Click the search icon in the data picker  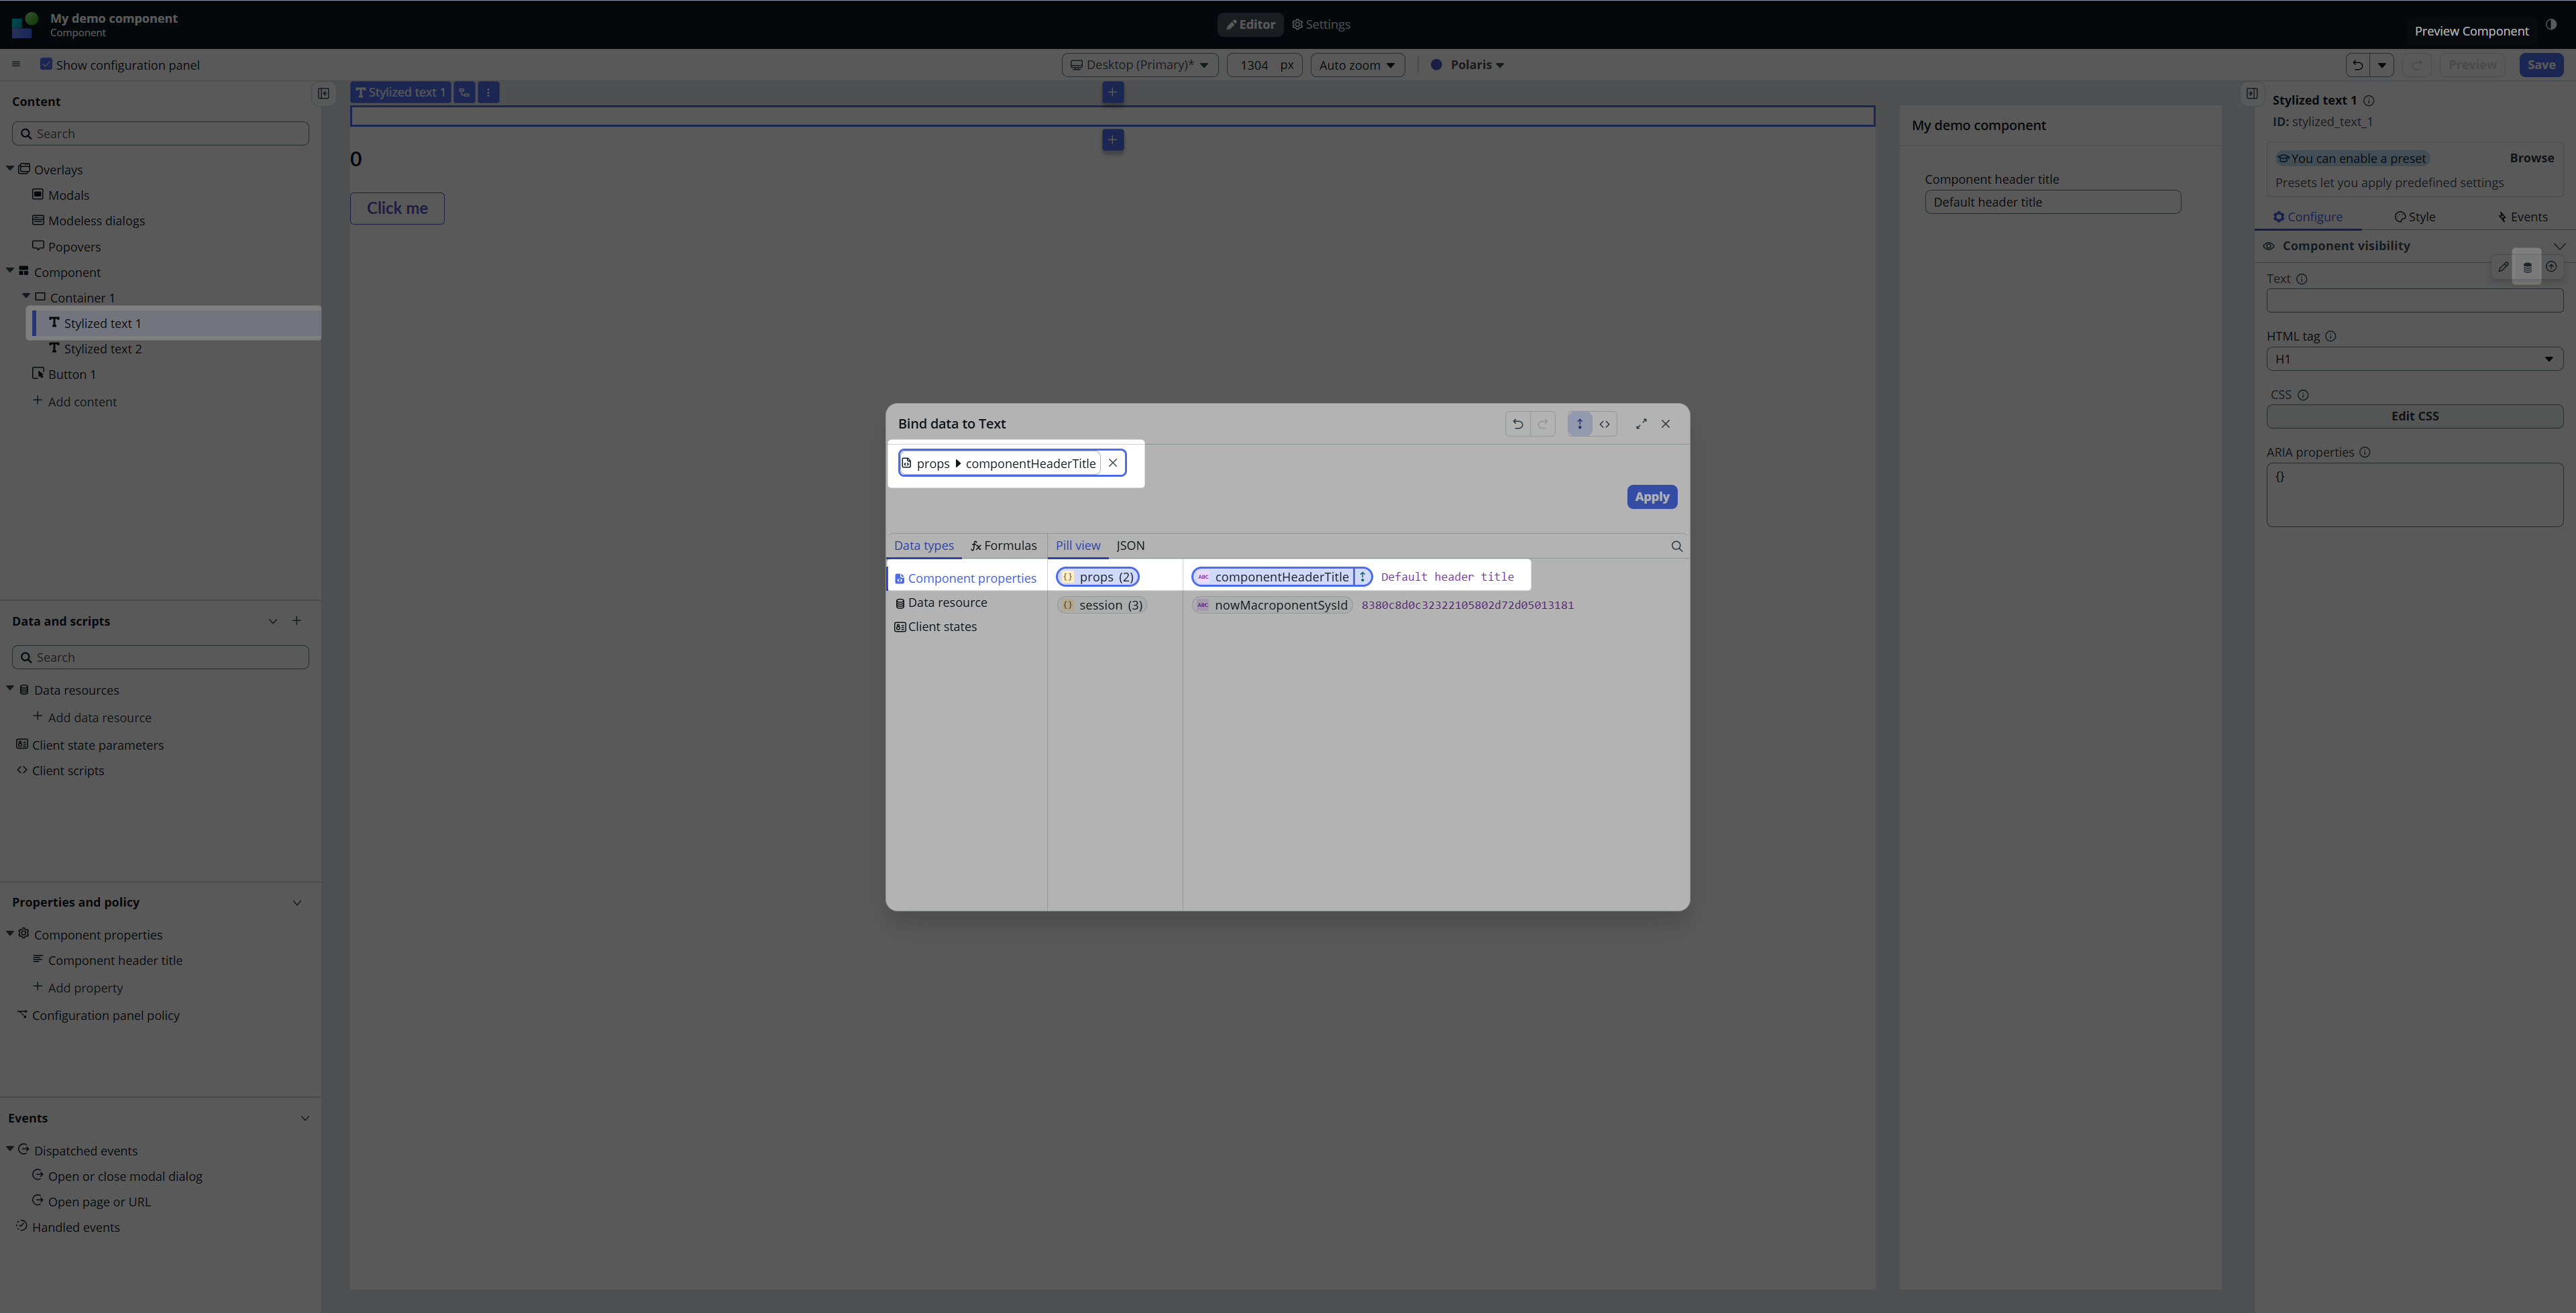[1676, 546]
